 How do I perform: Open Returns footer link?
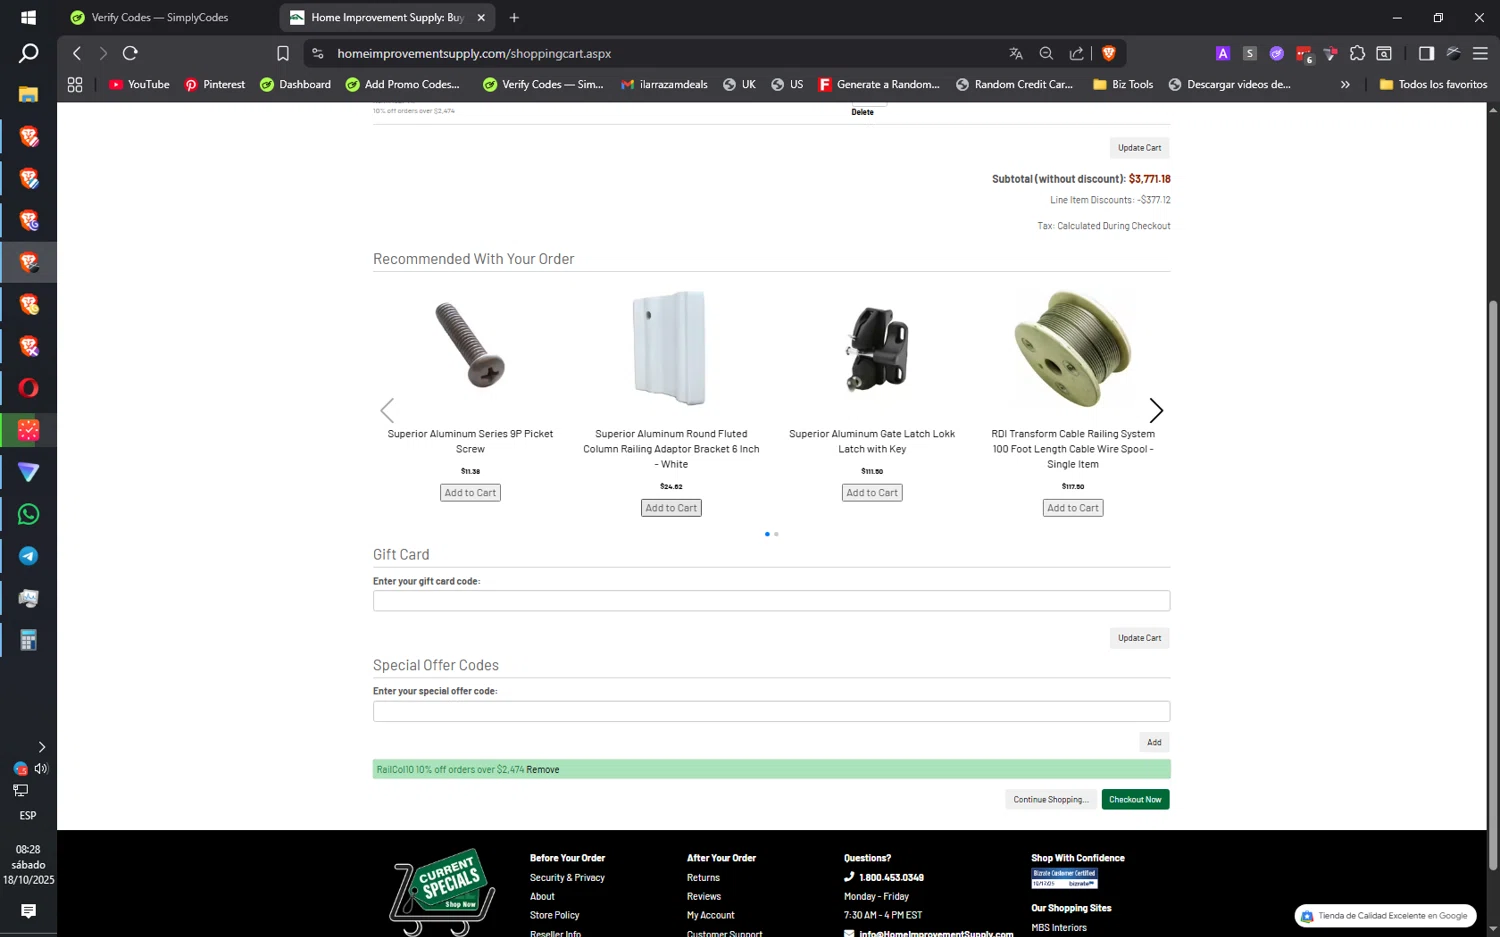click(703, 877)
